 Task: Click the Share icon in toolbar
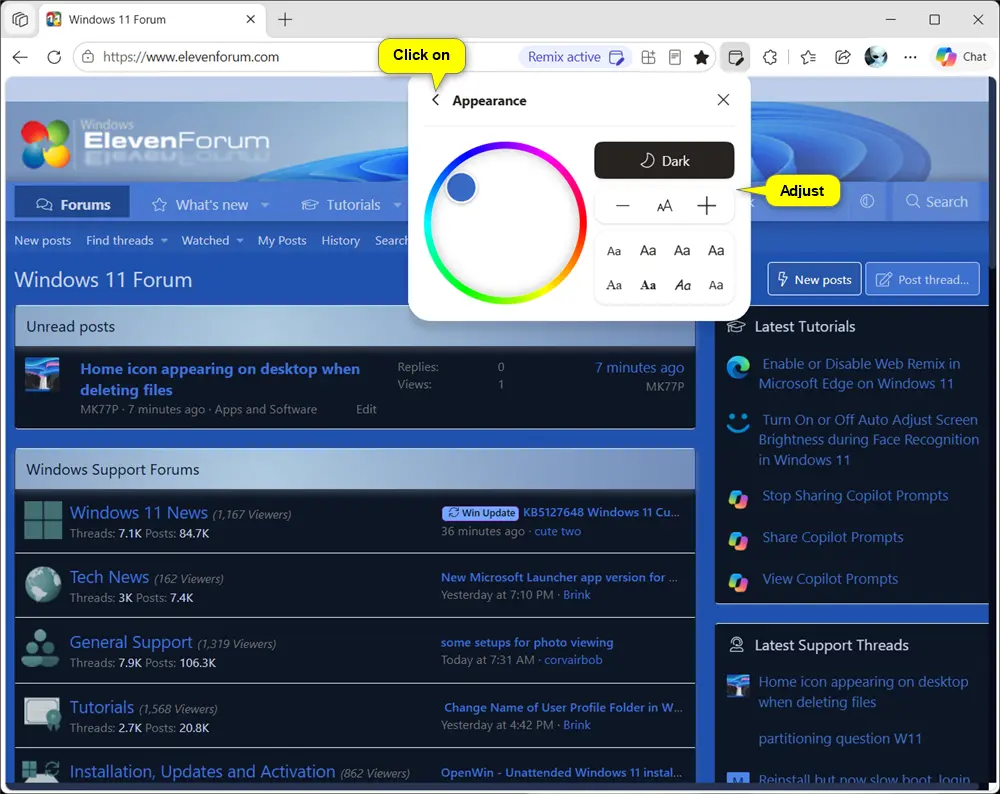[842, 57]
